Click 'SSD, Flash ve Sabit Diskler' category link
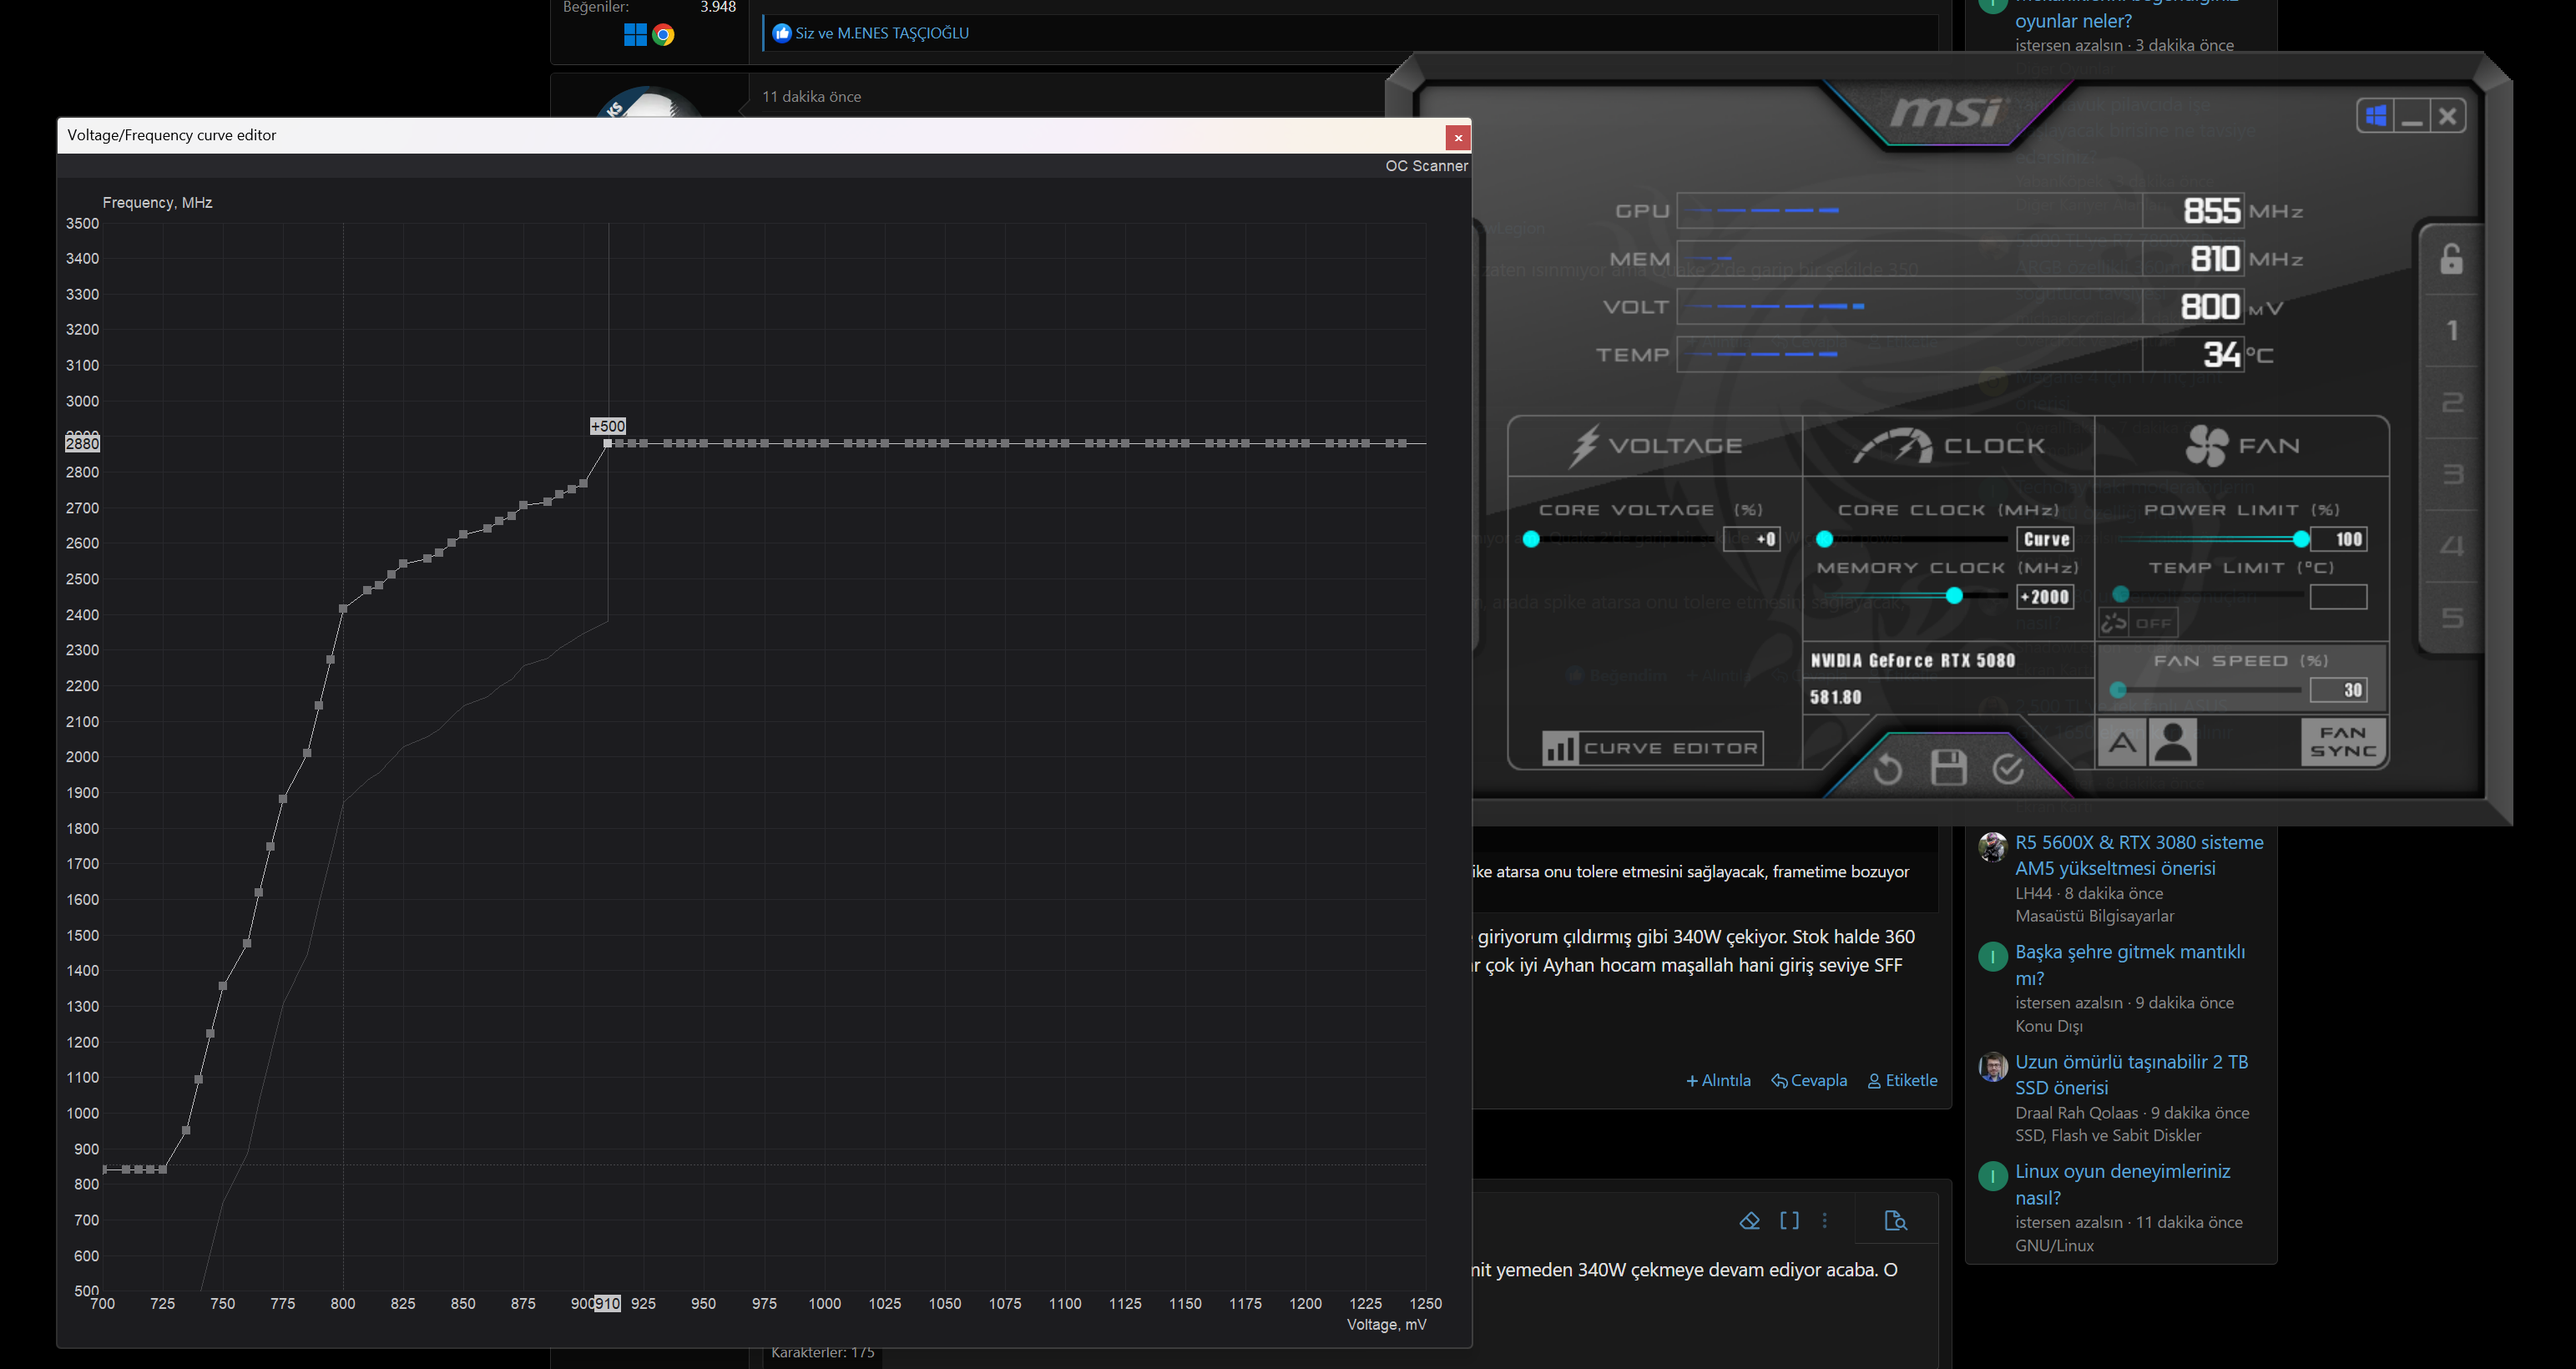Screen dimensions: 2576x1369 click(x=2108, y=1136)
